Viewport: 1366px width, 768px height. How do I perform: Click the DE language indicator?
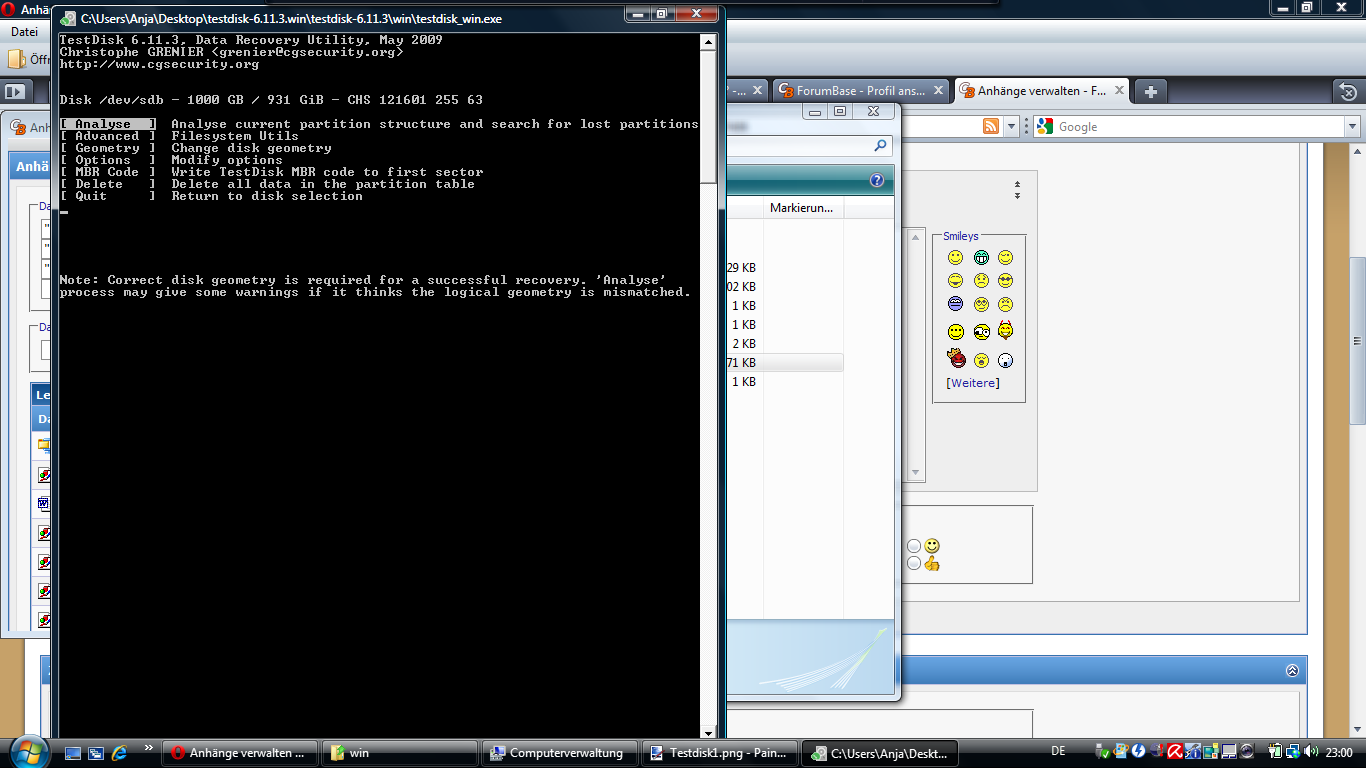click(x=1058, y=751)
